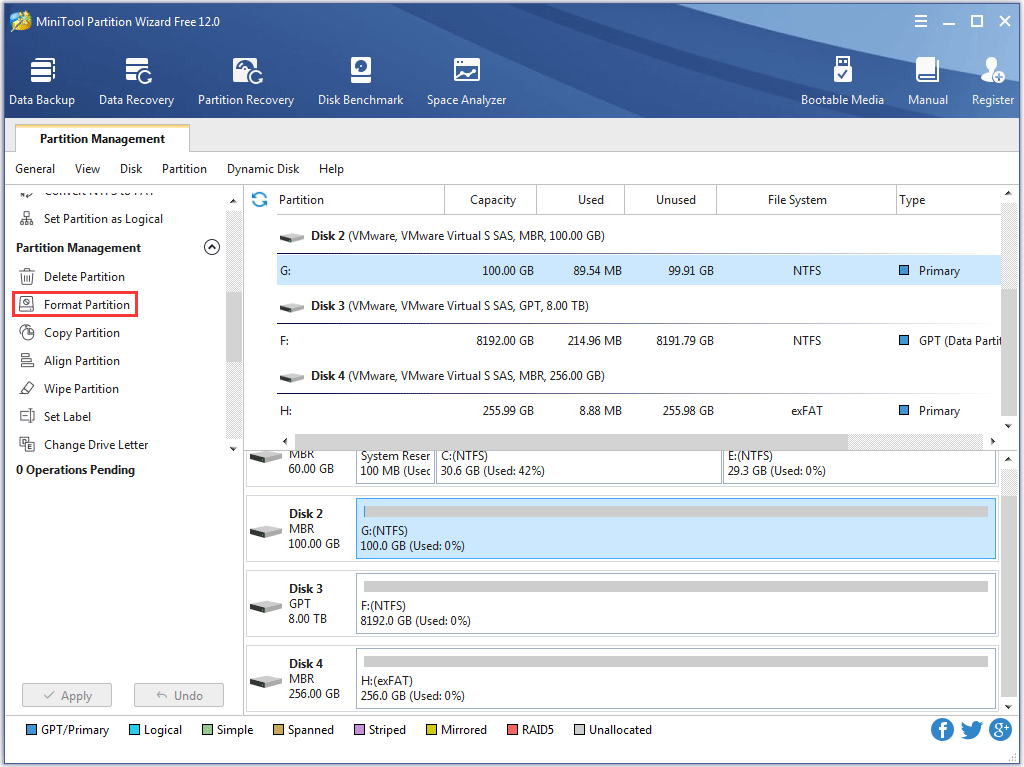Sort by Capacity column header
This screenshot has width=1024, height=767.
(x=491, y=199)
